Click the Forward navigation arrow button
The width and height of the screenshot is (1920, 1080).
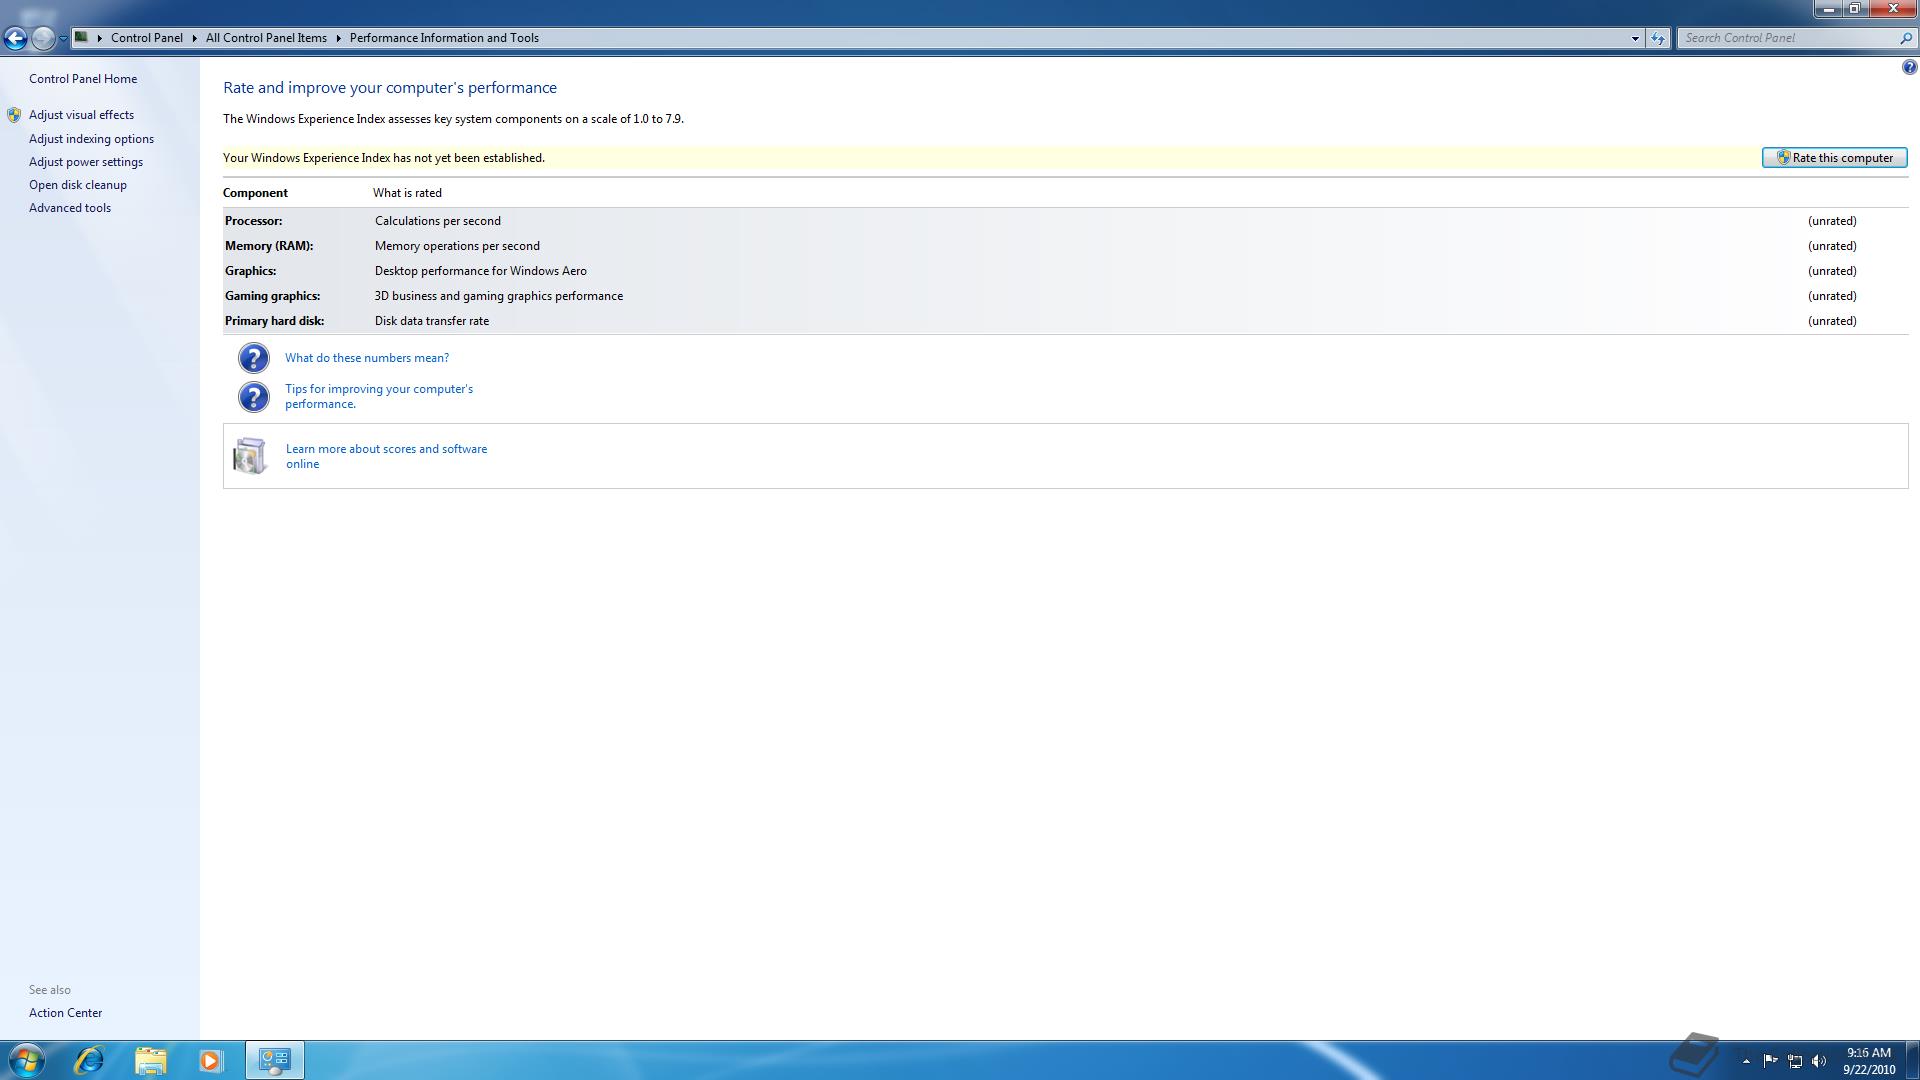(x=43, y=38)
